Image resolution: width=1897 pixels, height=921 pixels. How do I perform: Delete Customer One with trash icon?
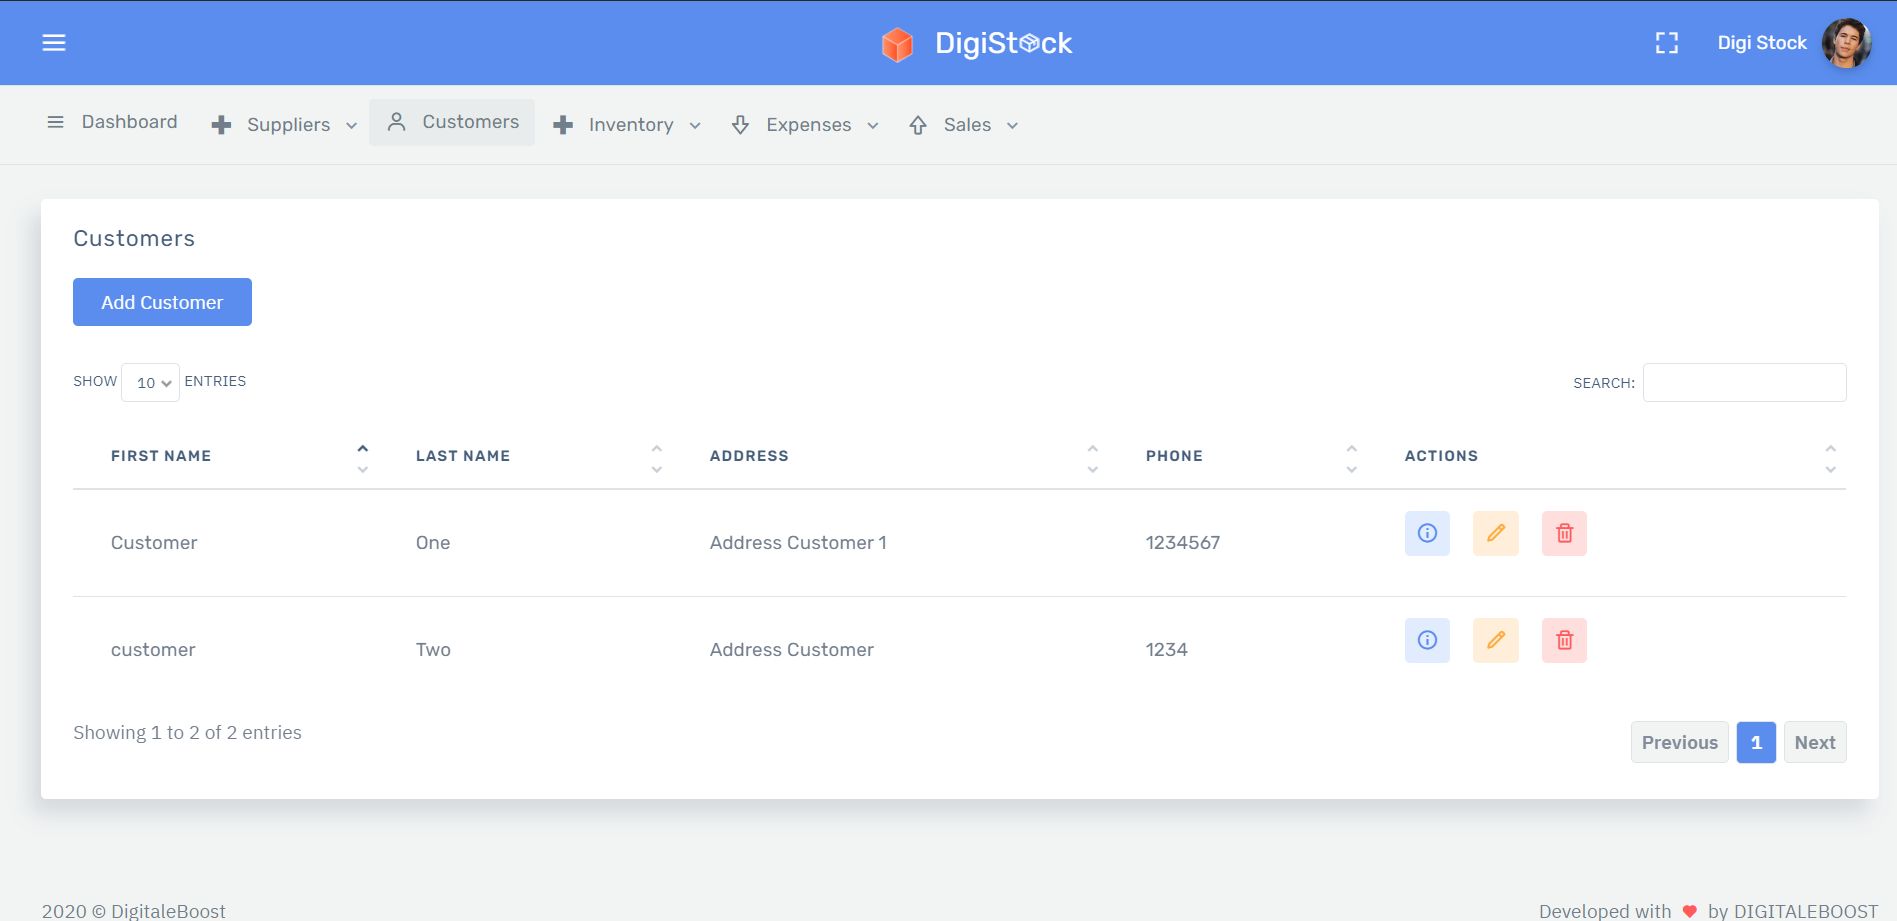coord(1564,533)
